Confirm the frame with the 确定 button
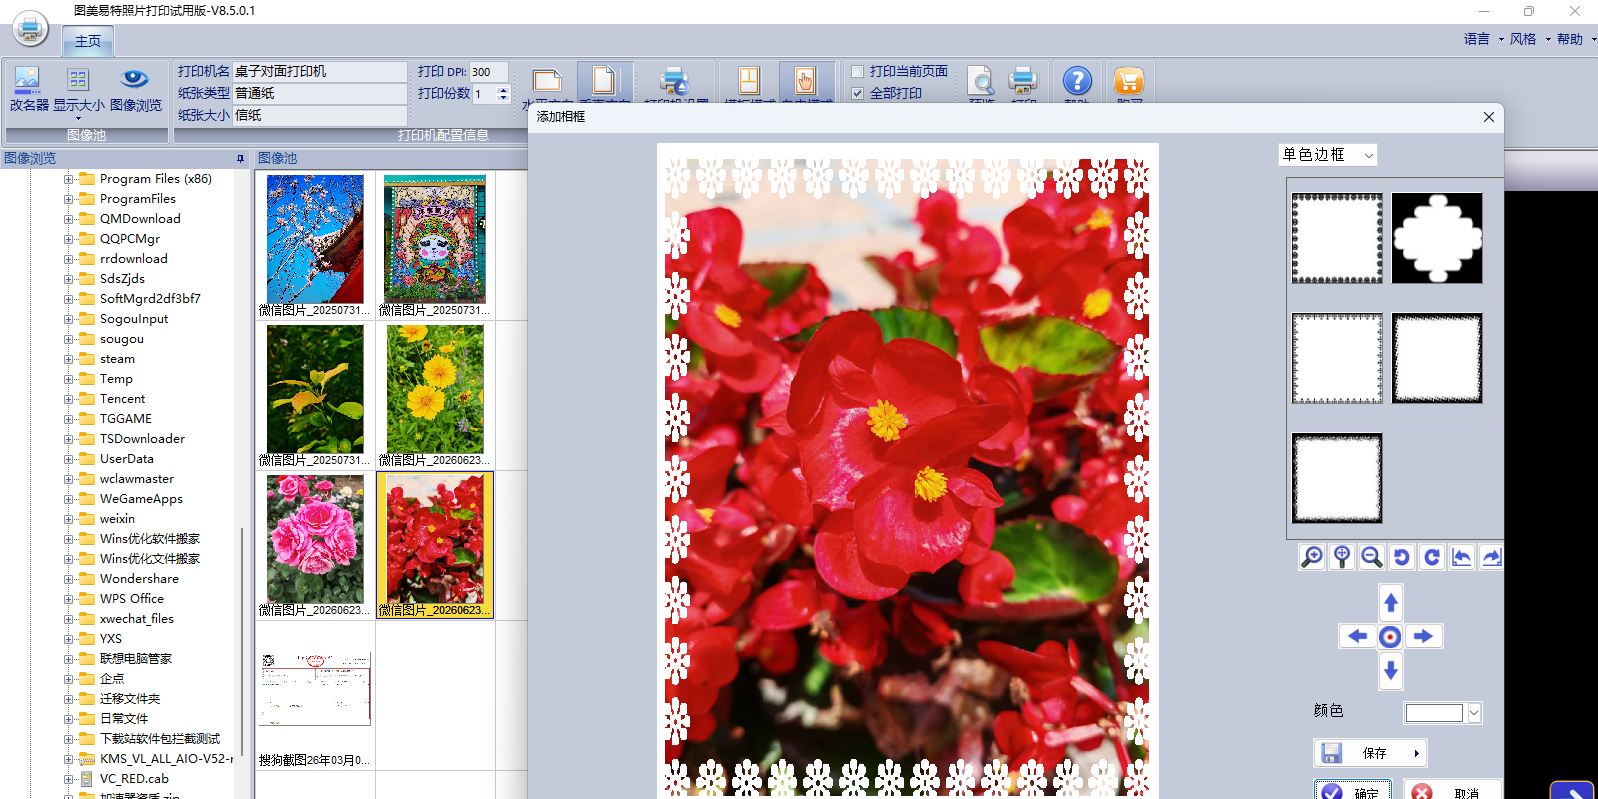This screenshot has width=1598, height=799. pos(1352,790)
